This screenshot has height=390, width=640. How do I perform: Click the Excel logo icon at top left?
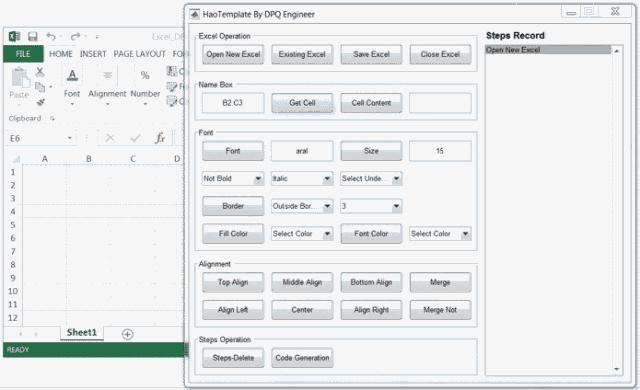pos(14,37)
